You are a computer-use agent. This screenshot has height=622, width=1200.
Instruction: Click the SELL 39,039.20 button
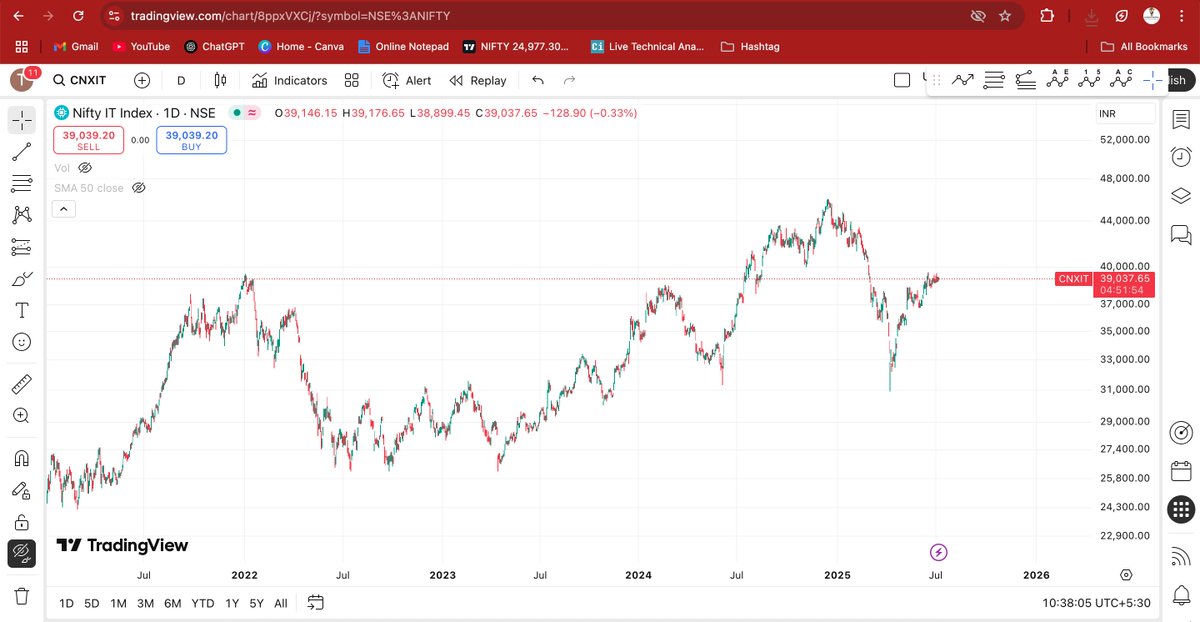point(89,140)
